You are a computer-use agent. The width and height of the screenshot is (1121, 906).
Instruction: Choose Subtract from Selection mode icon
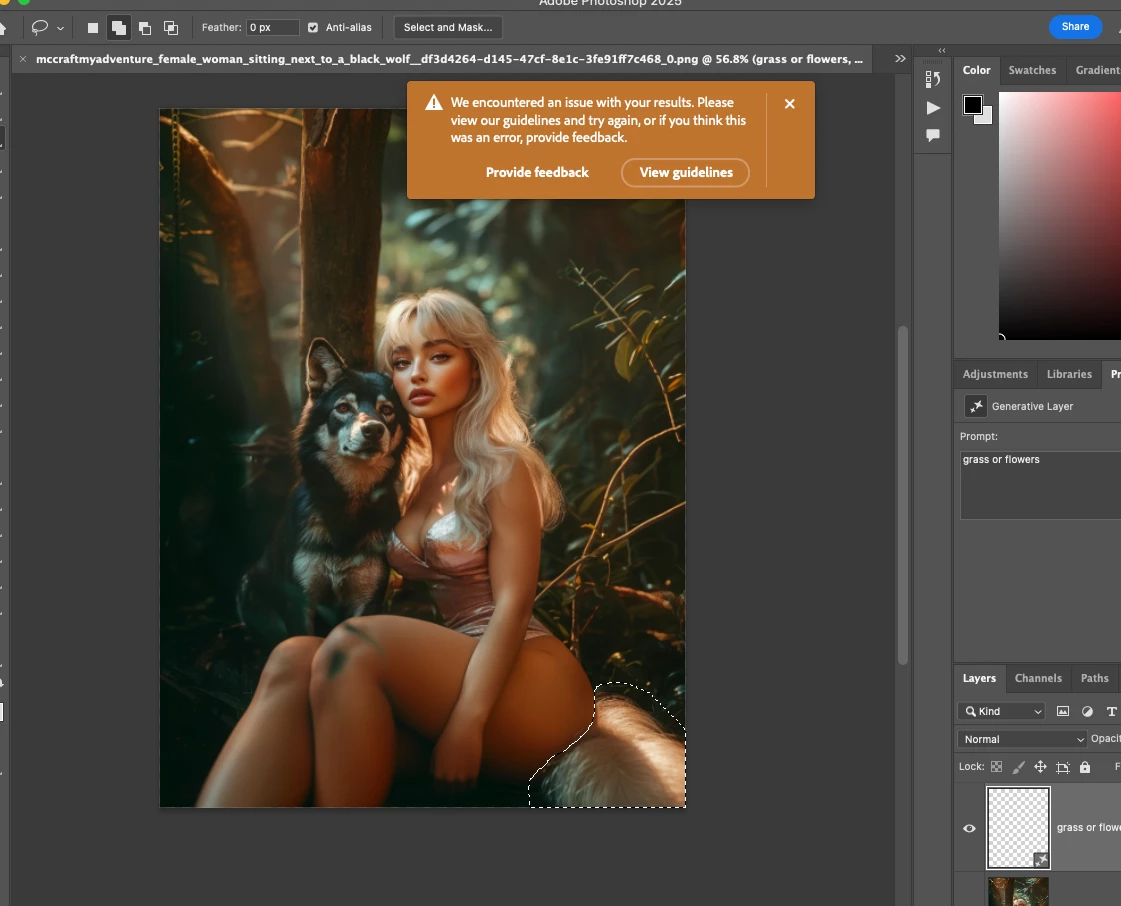point(145,28)
